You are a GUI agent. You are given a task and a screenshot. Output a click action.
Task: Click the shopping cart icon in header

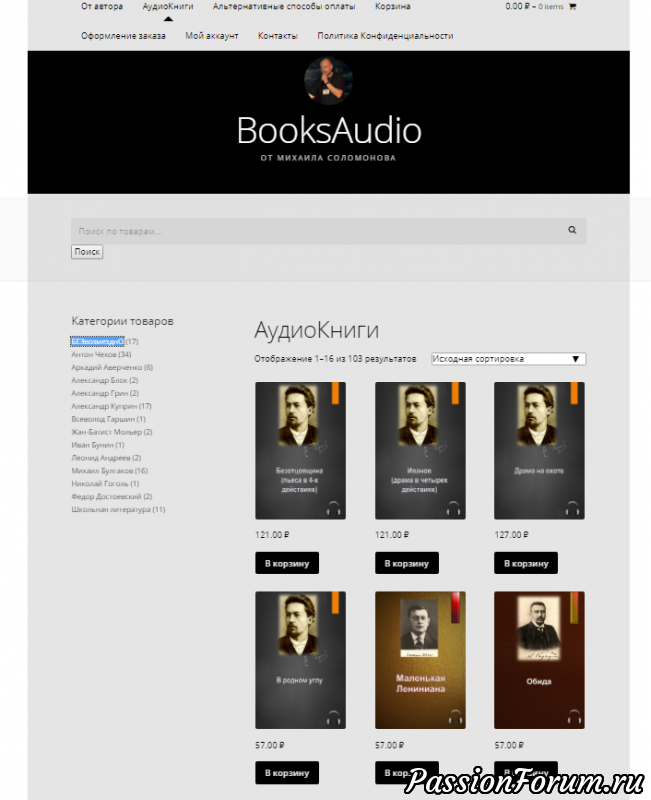(573, 6)
